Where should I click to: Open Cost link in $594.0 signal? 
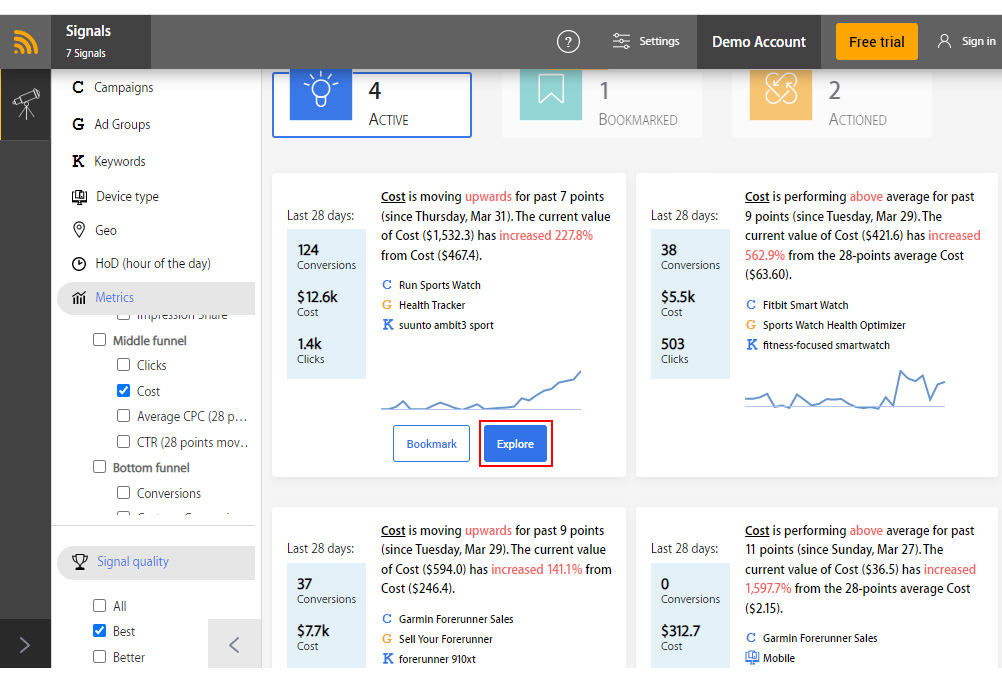click(x=393, y=531)
